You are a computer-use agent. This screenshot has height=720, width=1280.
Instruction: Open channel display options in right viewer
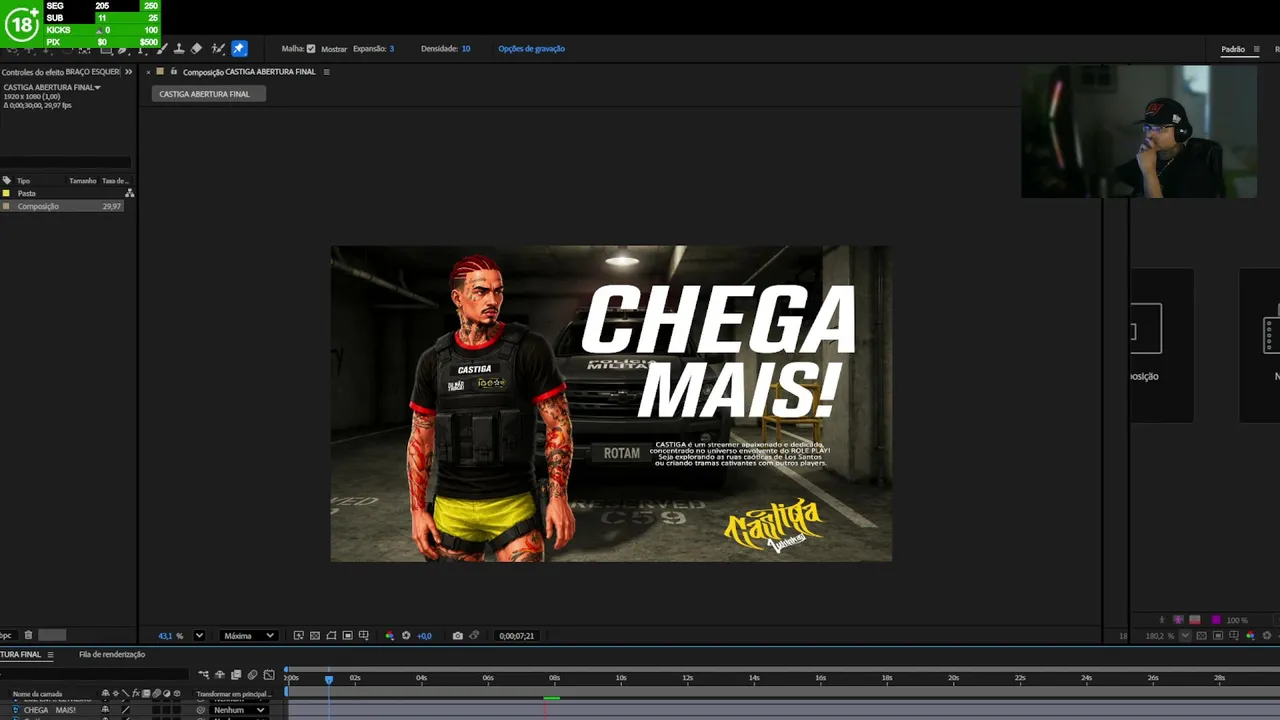coord(1250,636)
